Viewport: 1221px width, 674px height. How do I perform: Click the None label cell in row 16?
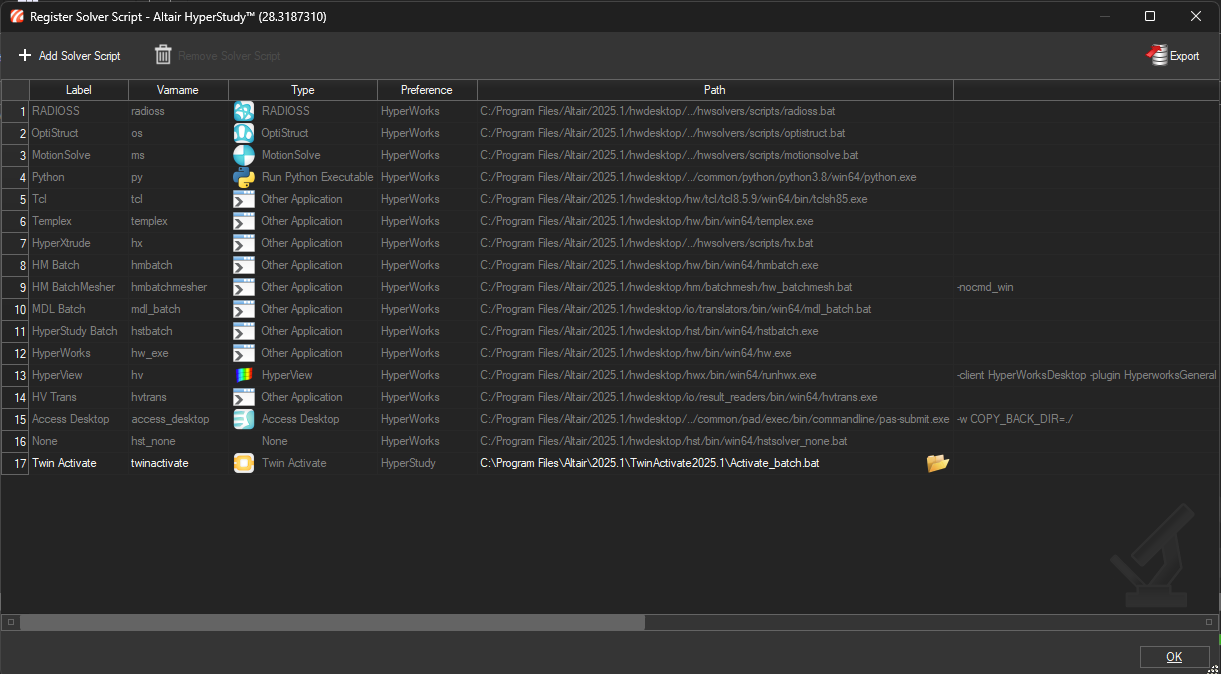tap(79, 441)
